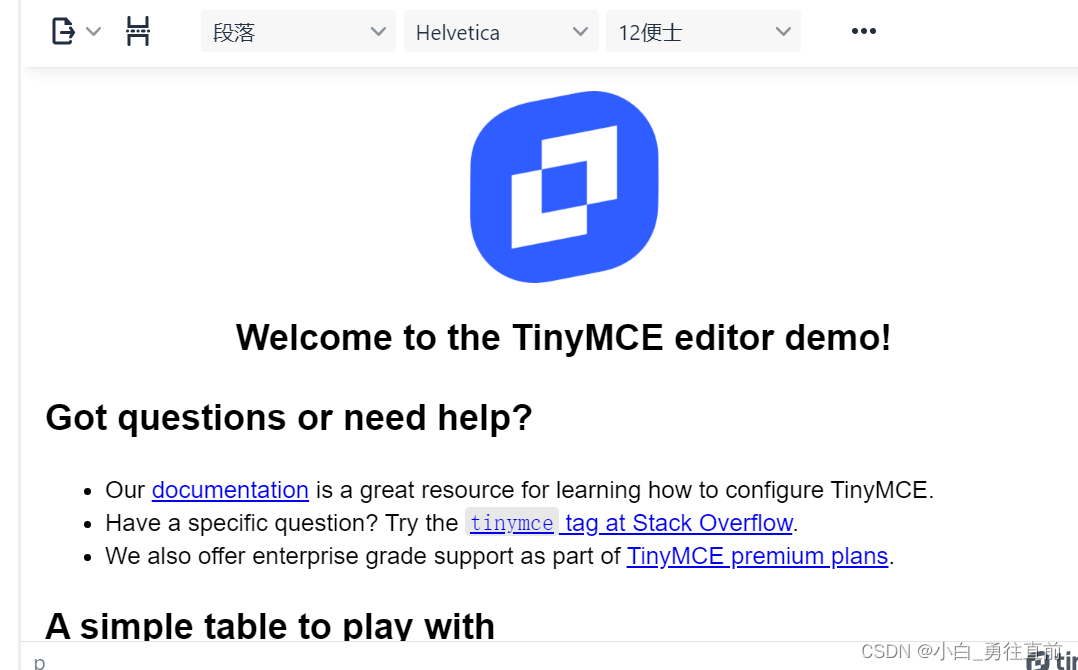
Task: Click the A simple table to play with heading
Action: point(269,626)
